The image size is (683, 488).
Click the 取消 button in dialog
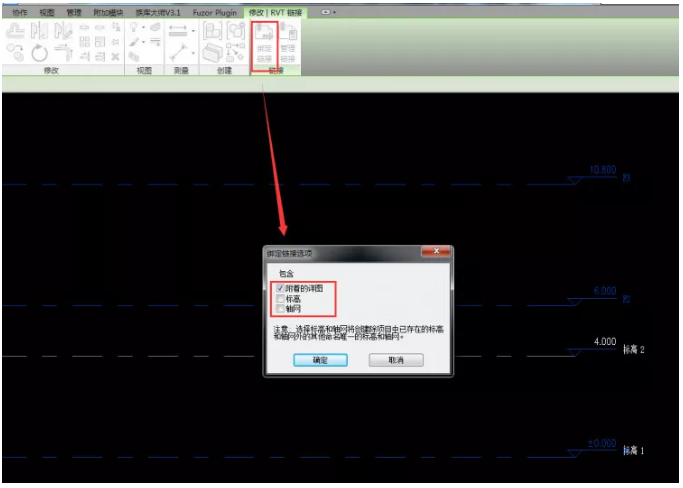(396, 360)
